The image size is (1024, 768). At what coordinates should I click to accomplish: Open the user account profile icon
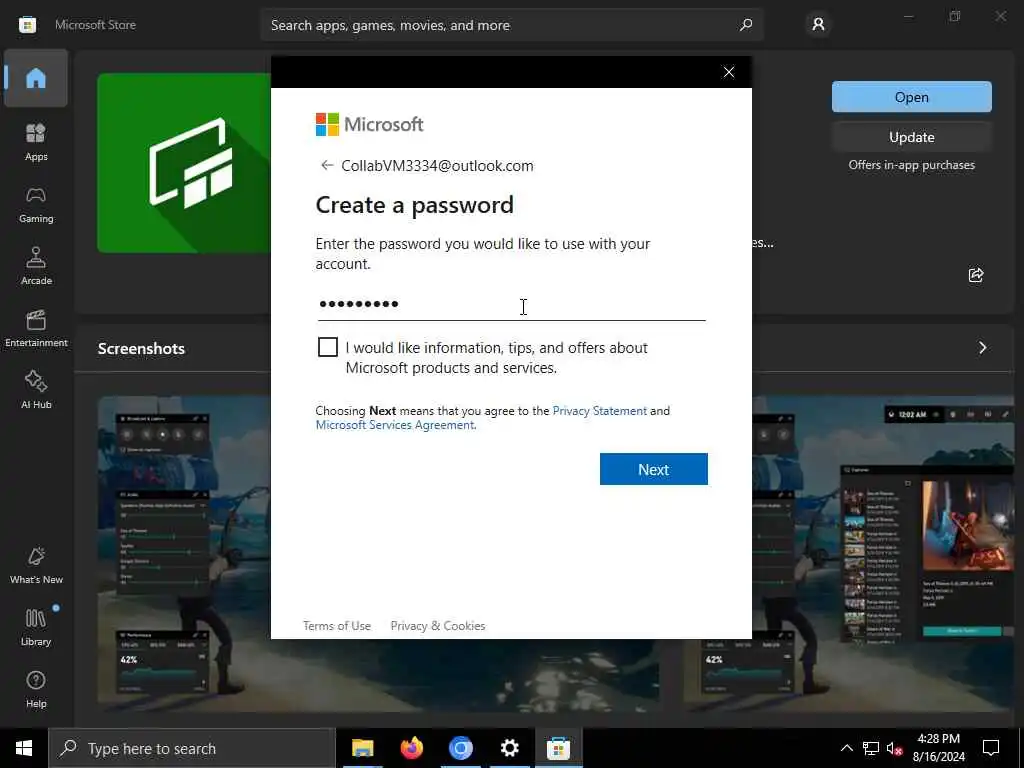tap(818, 24)
